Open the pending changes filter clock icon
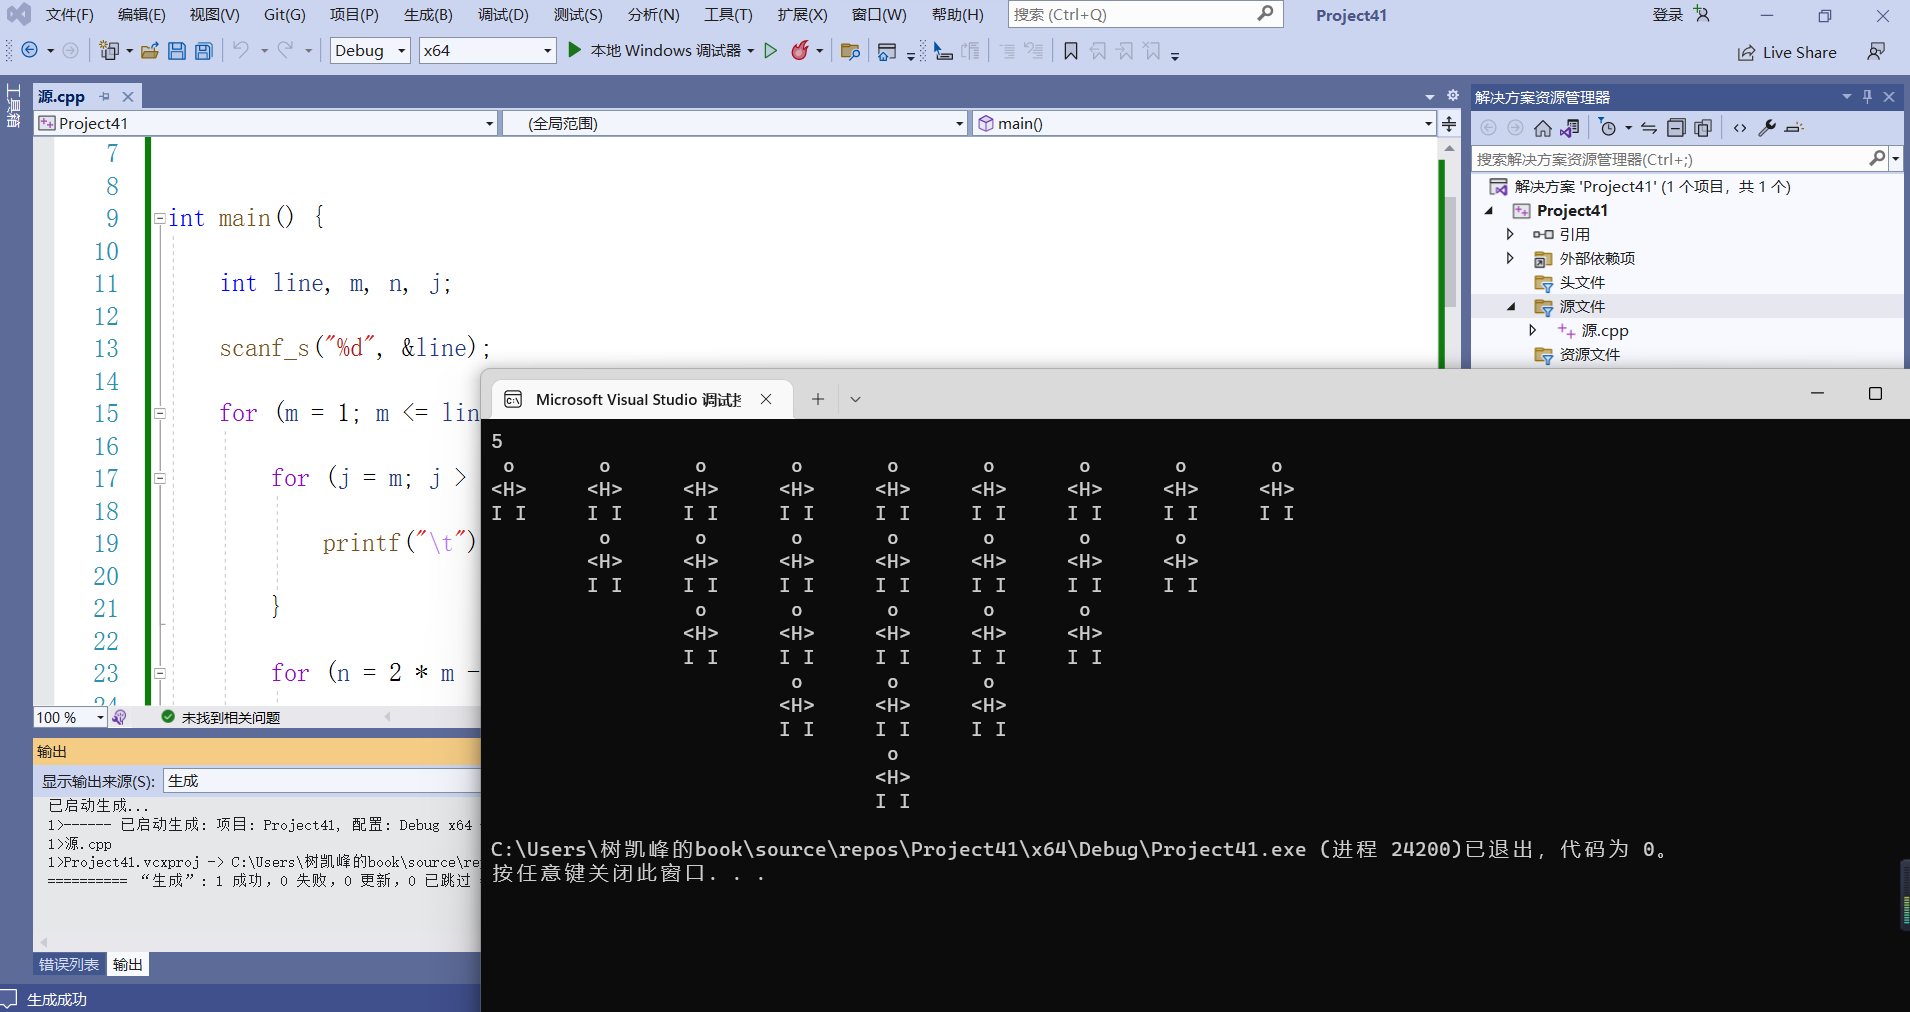Screen dimensions: 1910x1012 [1608, 128]
